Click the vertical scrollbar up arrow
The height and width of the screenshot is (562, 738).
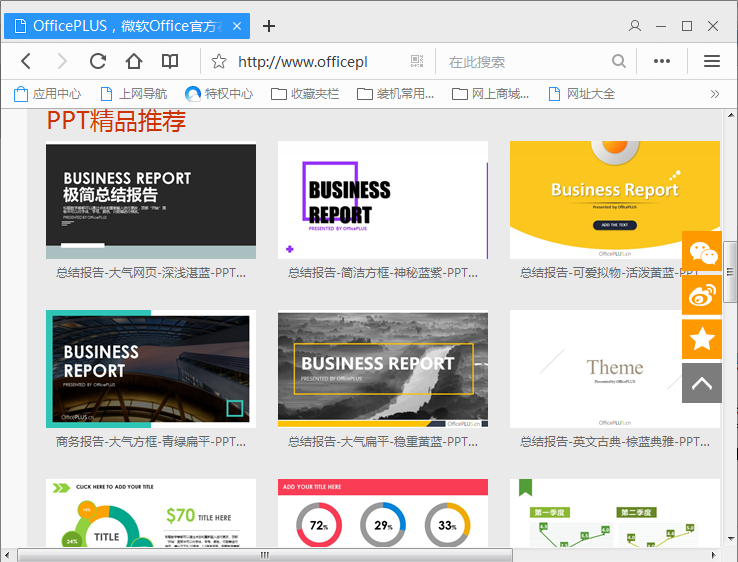click(x=730, y=115)
